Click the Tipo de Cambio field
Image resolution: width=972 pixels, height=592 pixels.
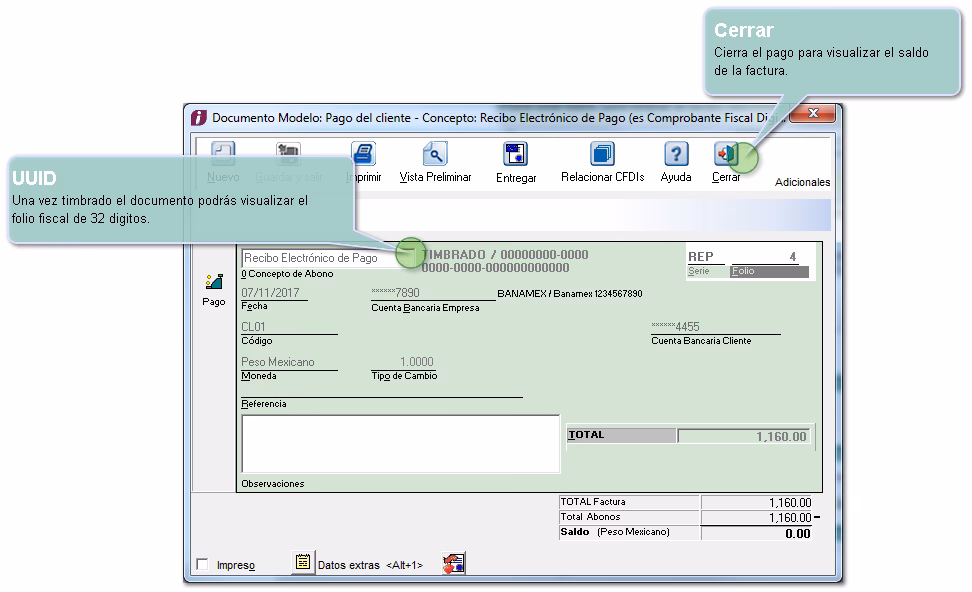(x=403, y=362)
